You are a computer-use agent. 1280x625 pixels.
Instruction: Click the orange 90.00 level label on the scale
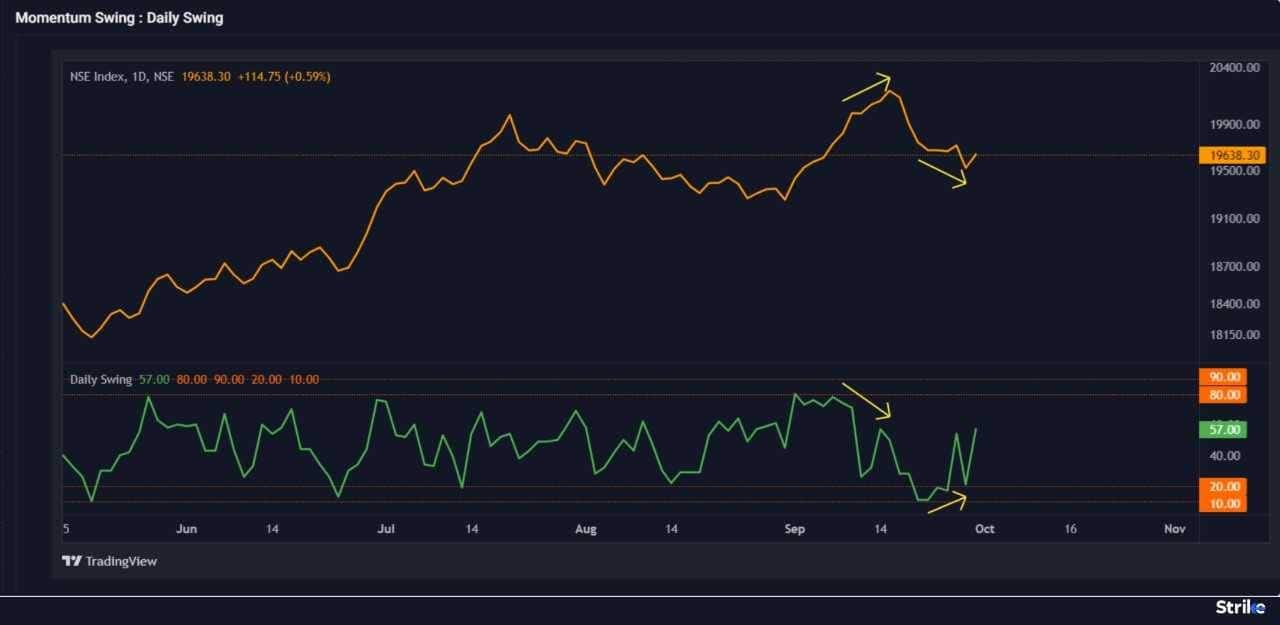tap(1221, 376)
